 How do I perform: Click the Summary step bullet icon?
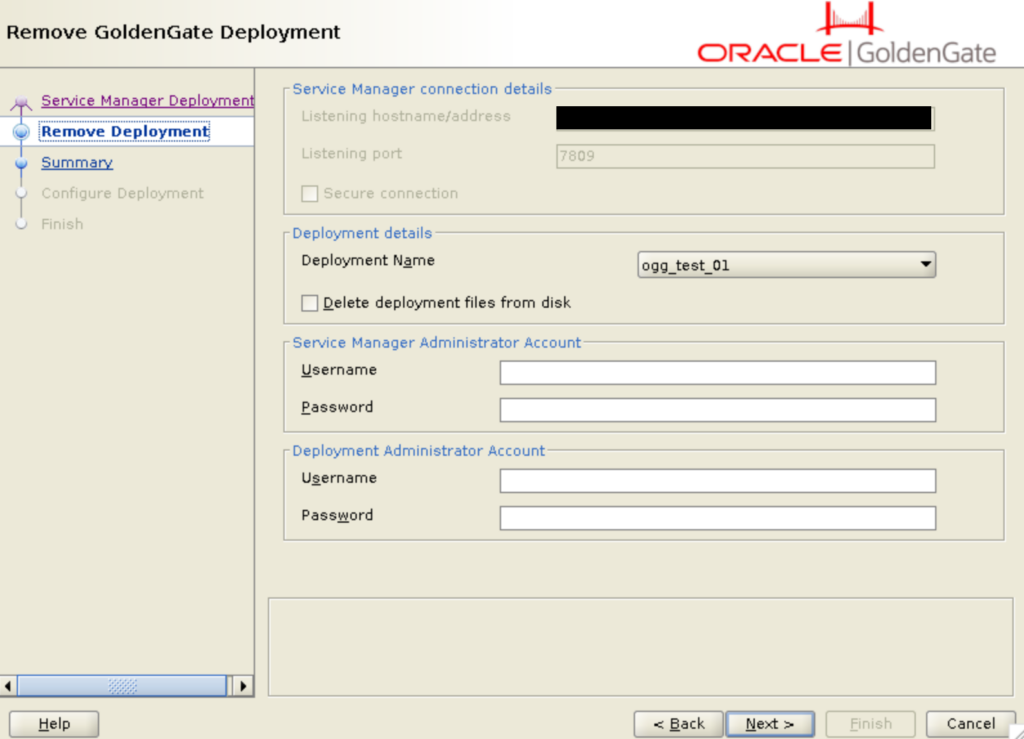click(21, 163)
